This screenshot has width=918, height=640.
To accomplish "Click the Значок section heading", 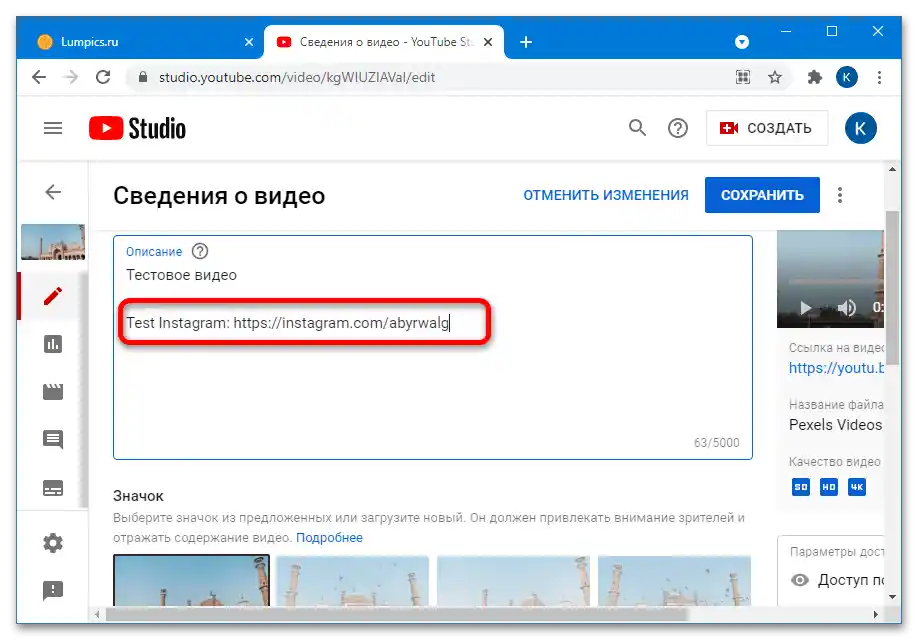I will [x=138, y=496].
